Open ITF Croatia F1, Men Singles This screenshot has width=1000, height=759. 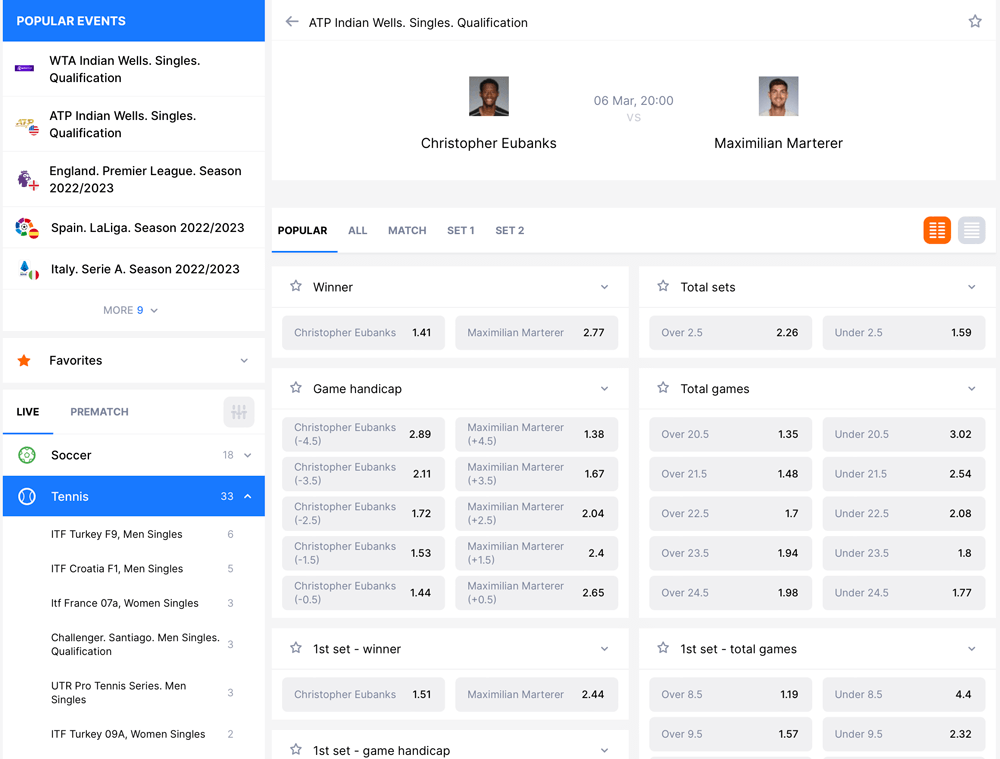pos(117,569)
